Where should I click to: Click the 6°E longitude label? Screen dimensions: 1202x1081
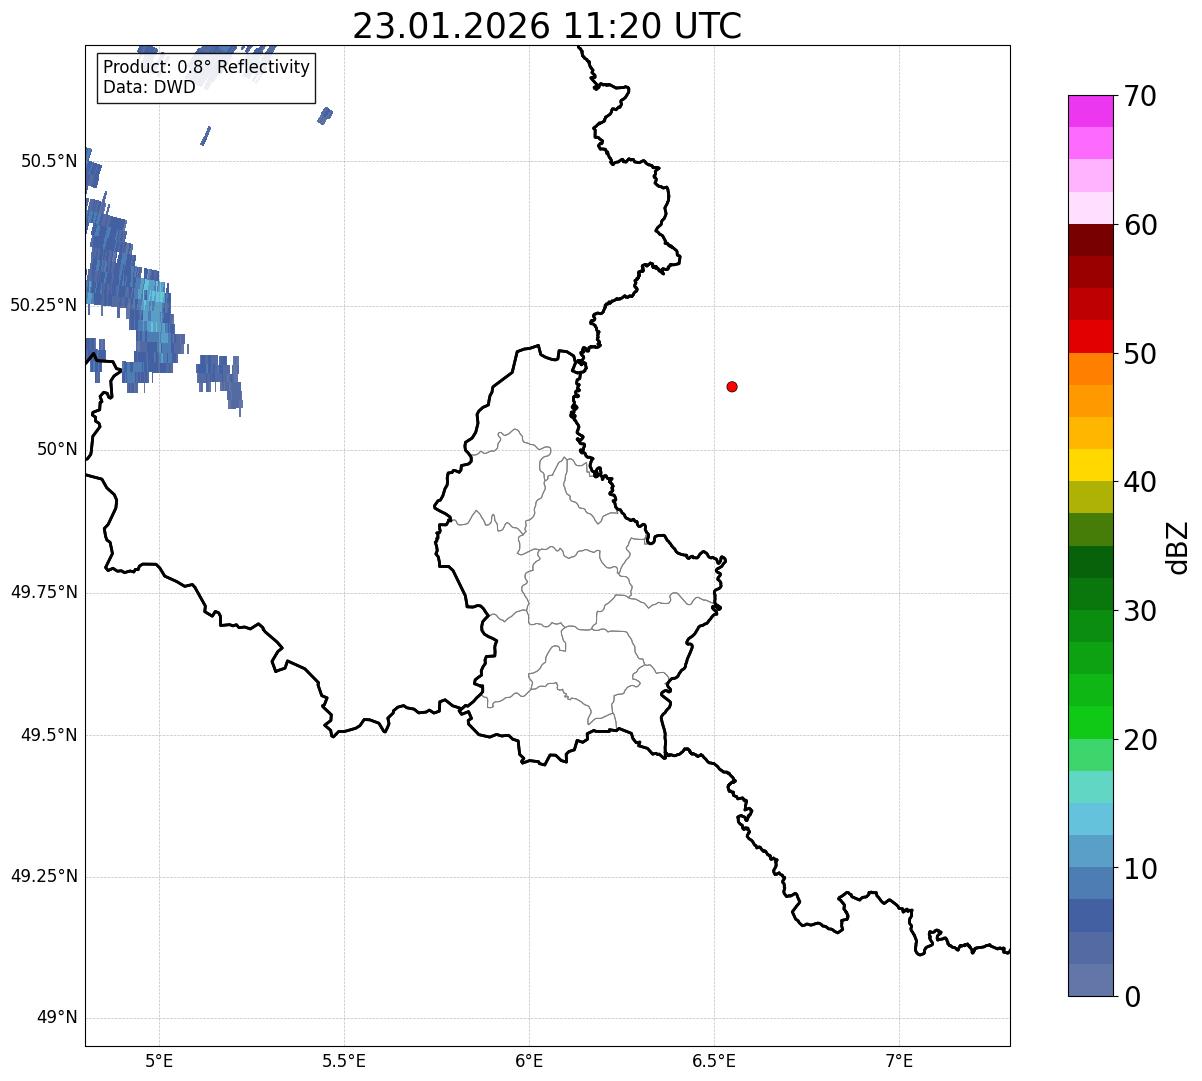tap(529, 1060)
